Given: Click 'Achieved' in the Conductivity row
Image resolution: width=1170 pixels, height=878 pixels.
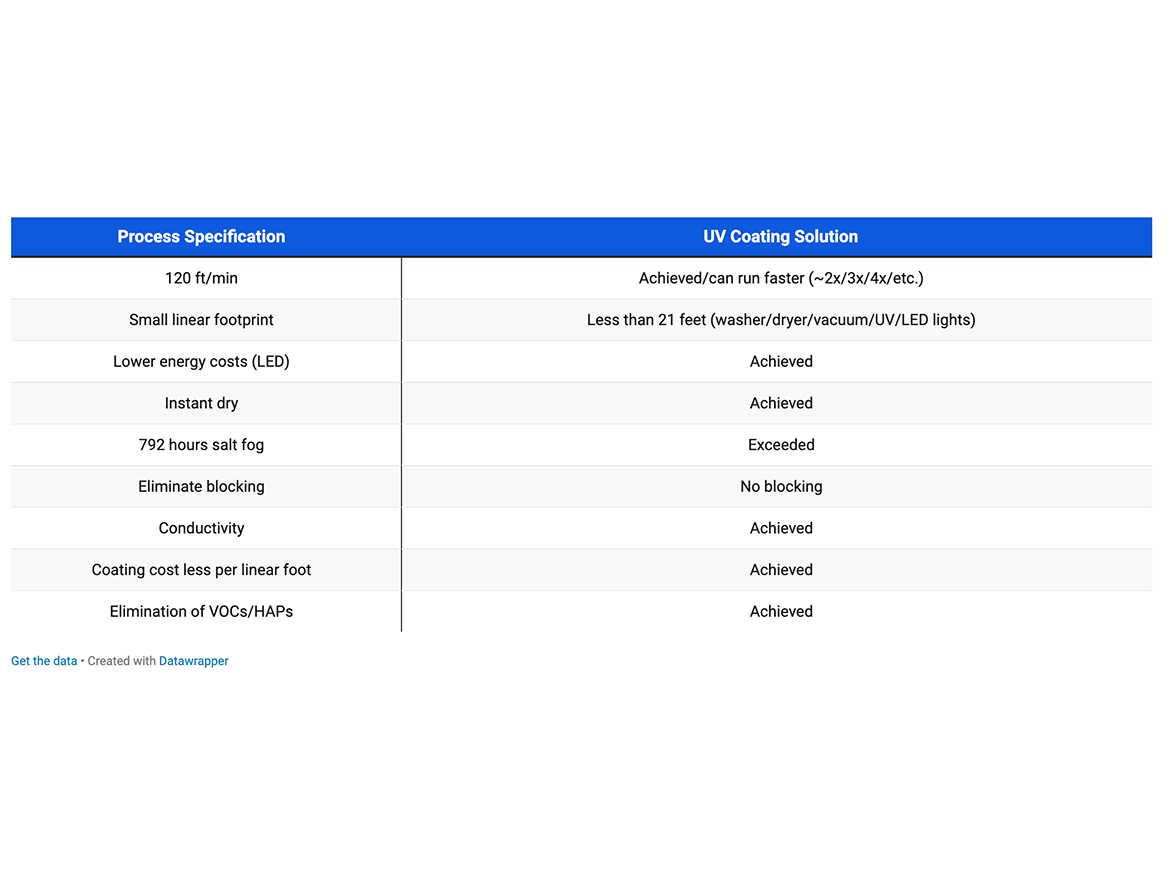Looking at the screenshot, I should (780, 529).
